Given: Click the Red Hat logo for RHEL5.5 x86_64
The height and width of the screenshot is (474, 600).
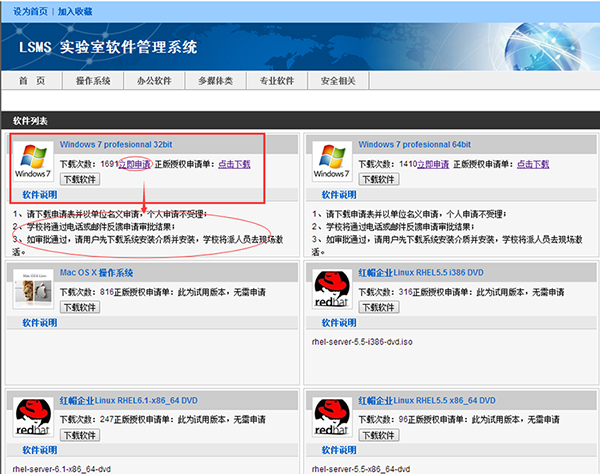Looking at the screenshot, I should click(332, 417).
